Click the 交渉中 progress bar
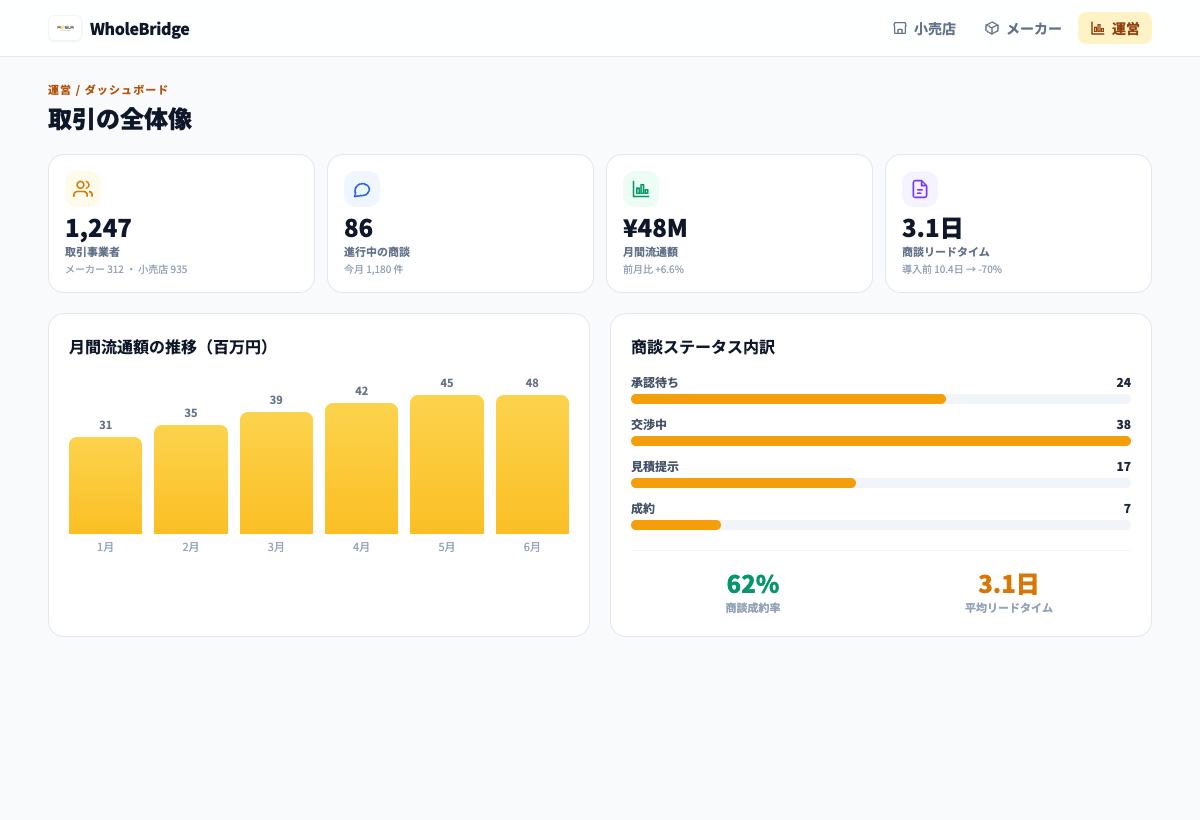This screenshot has width=1200, height=820. point(881,441)
